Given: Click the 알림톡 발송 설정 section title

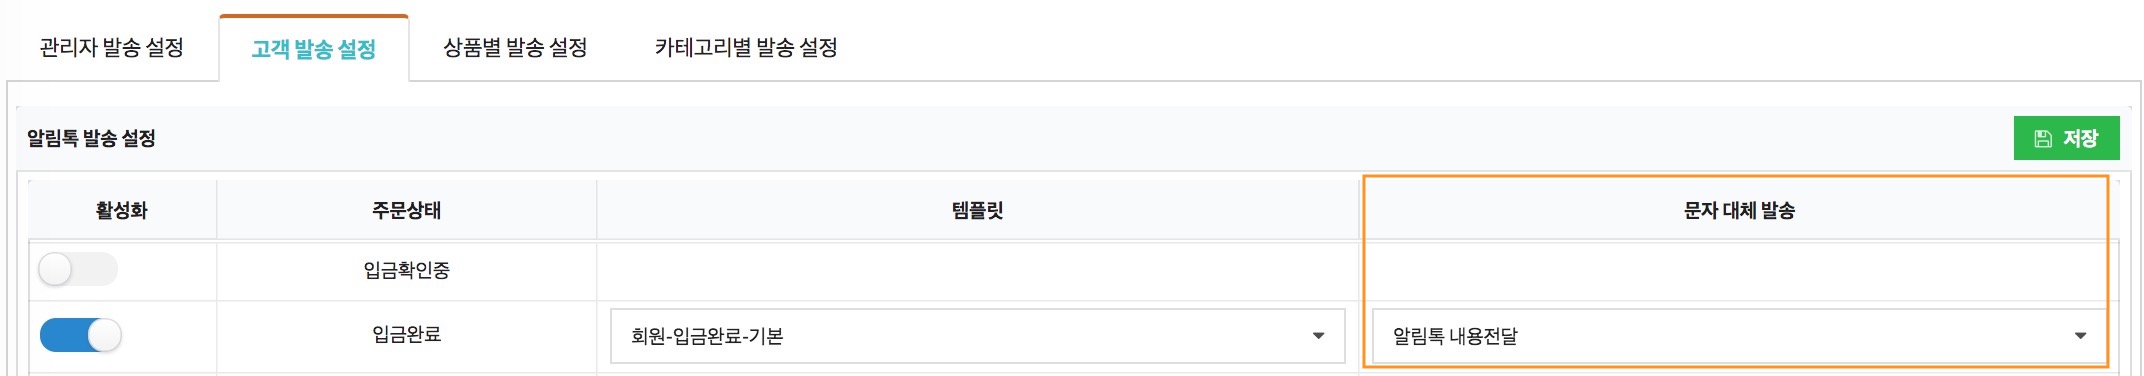Looking at the screenshot, I should click(x=91, y=138).
